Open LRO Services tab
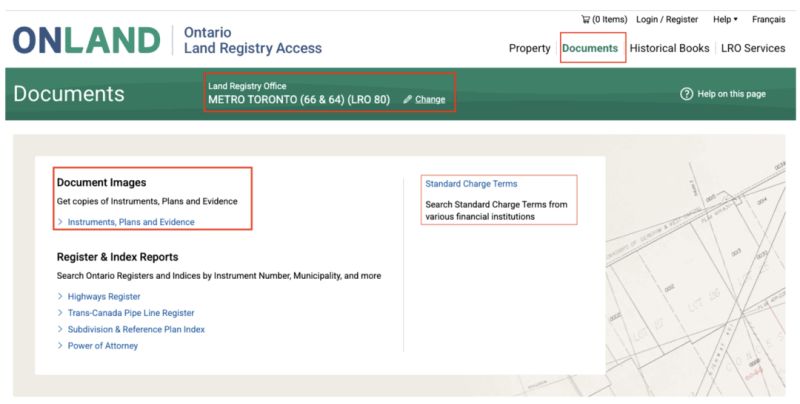Viewport: 800px width, 404px height. click(x=753, y=48)
